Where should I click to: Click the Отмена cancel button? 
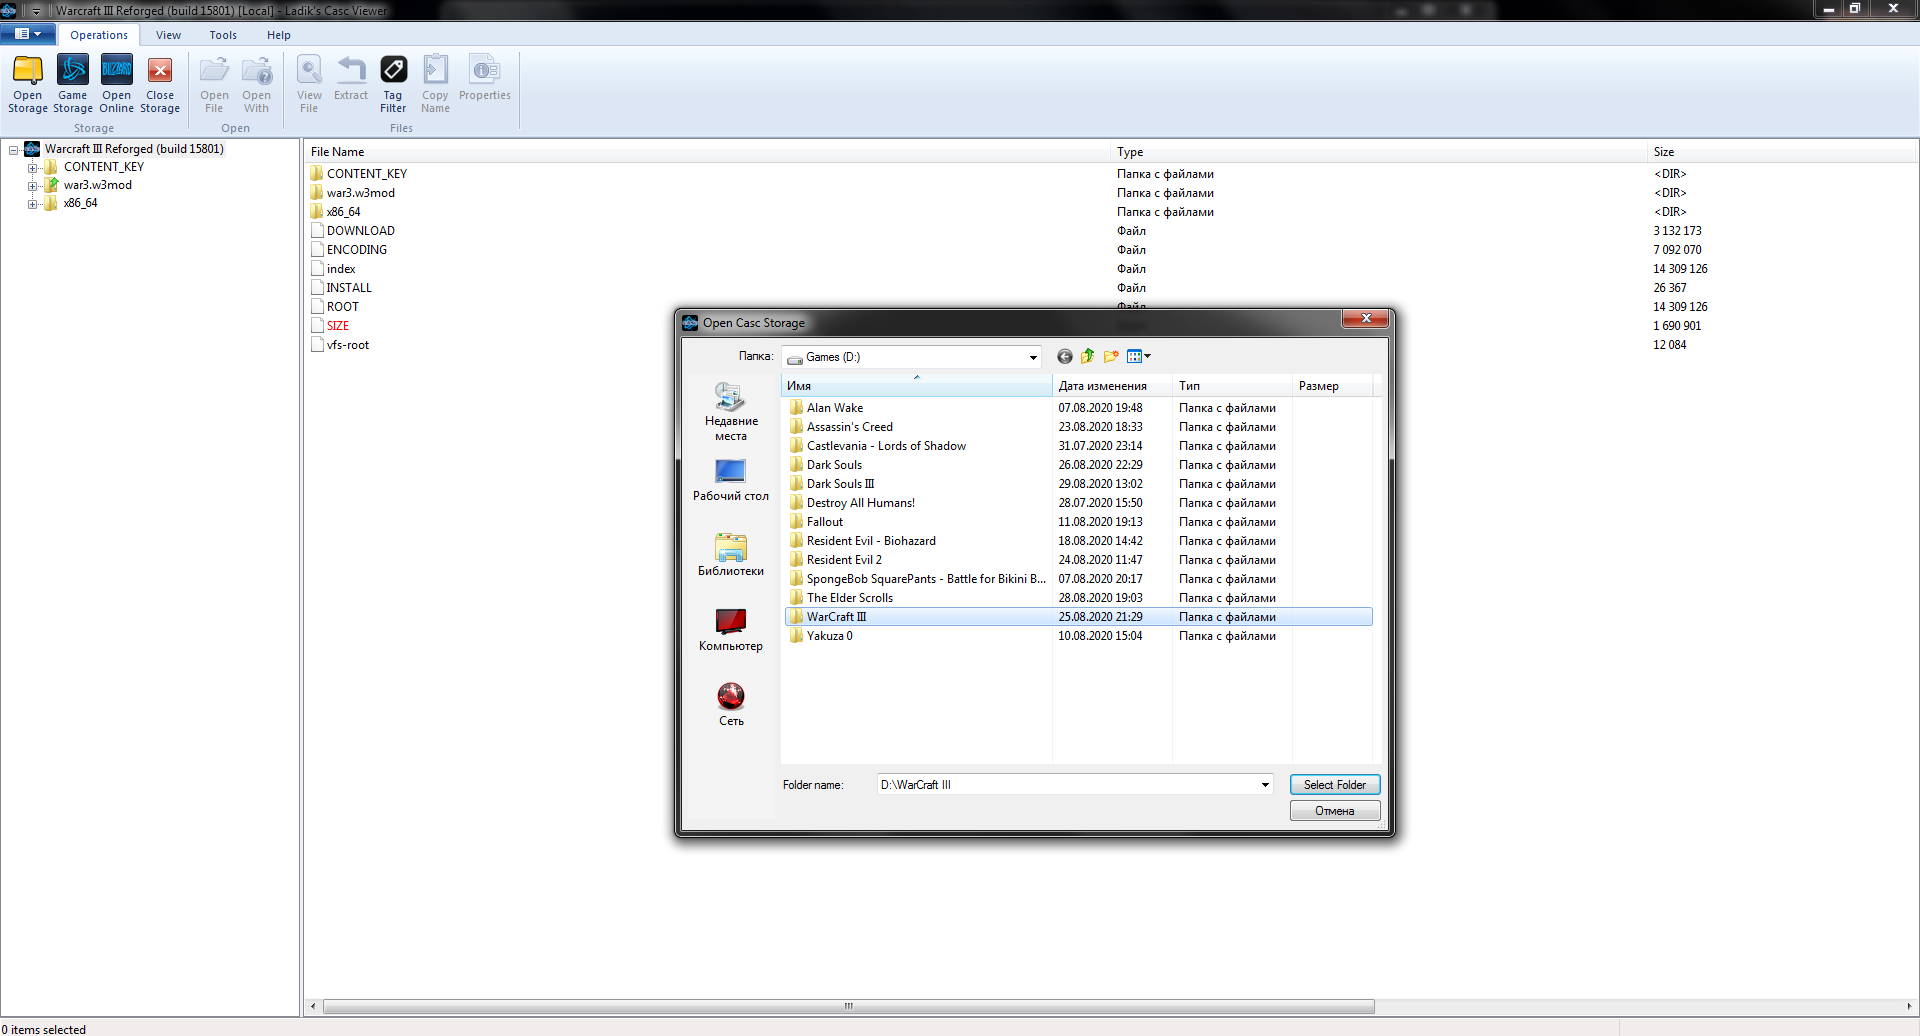(x=1335, y=811)
